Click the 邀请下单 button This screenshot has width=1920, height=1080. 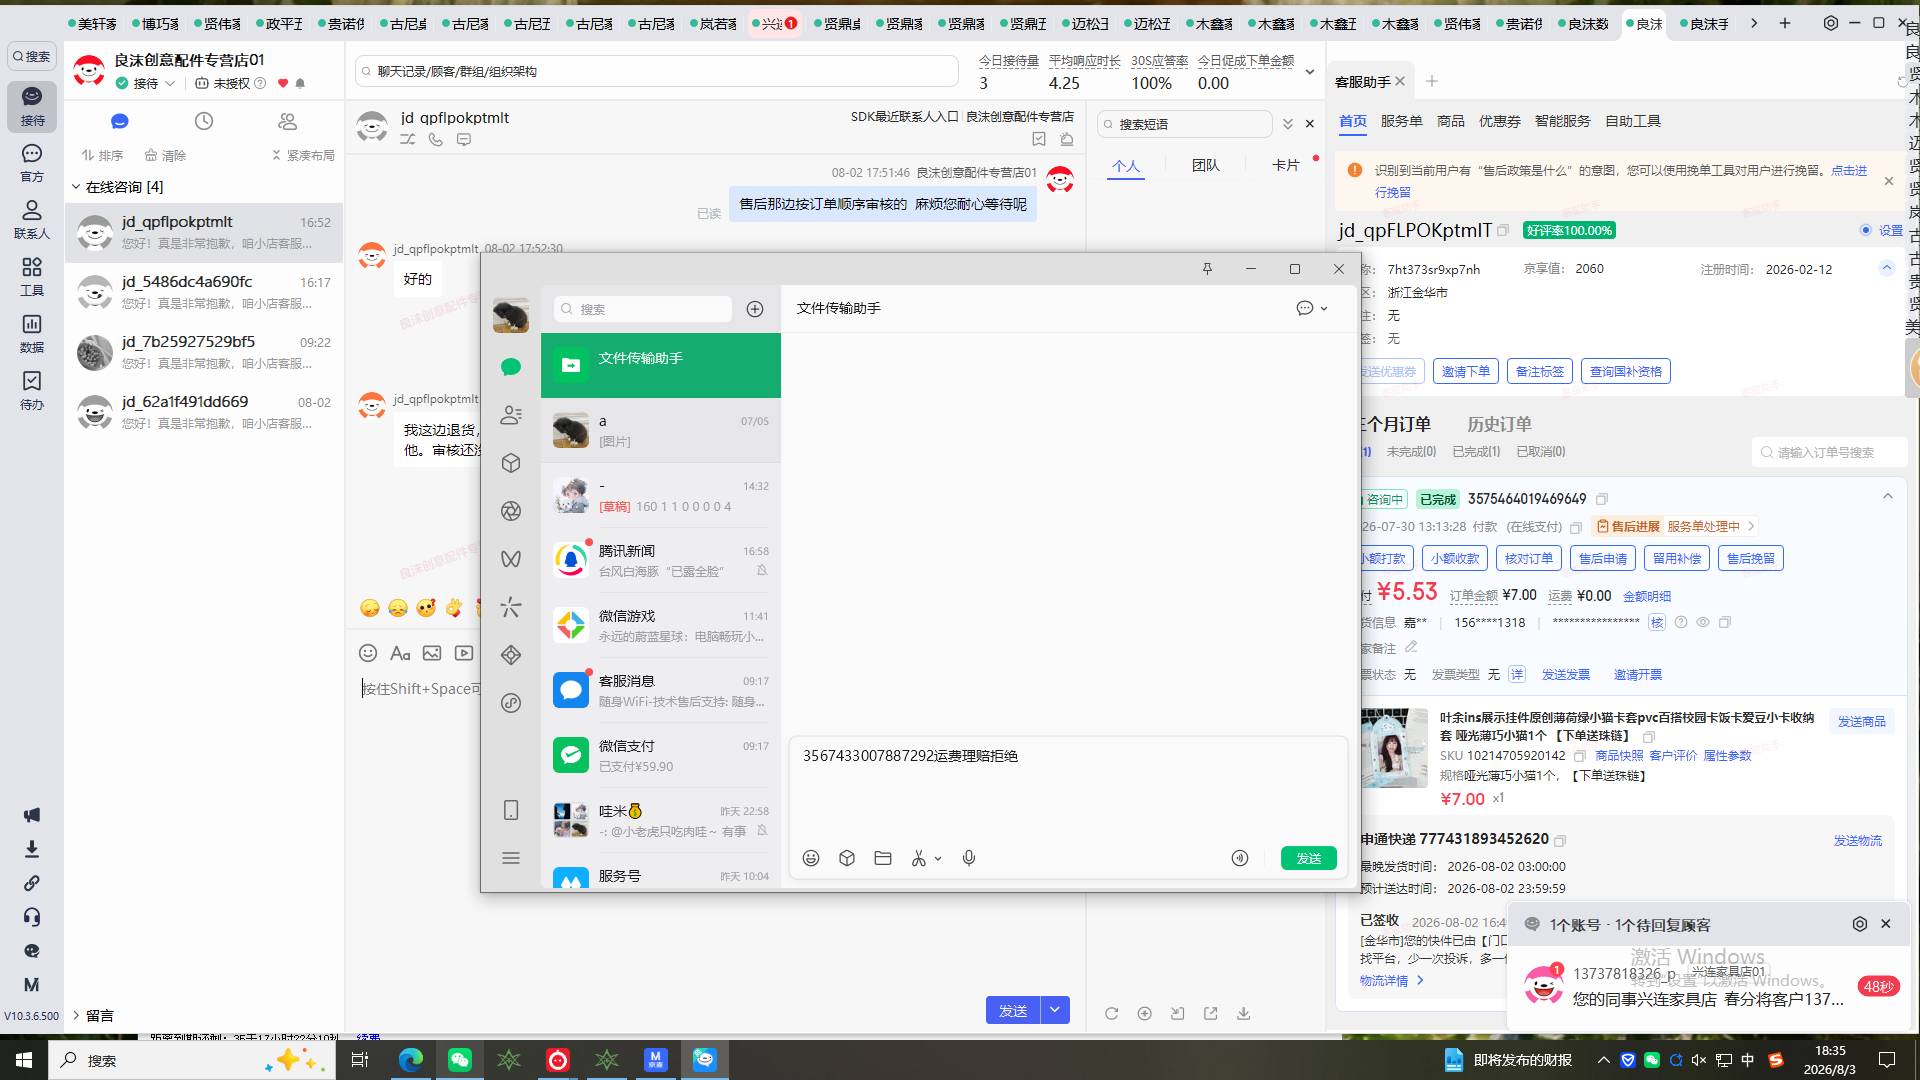[1466, 372]
